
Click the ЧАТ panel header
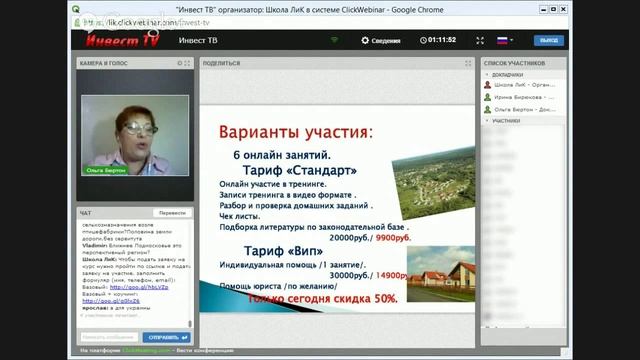[135, 213]
